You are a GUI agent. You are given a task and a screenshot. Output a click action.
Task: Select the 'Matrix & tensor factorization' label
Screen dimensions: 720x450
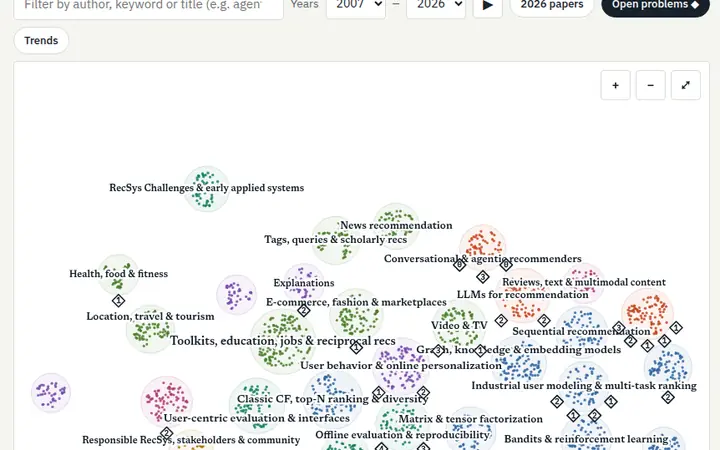coord(471,419)
